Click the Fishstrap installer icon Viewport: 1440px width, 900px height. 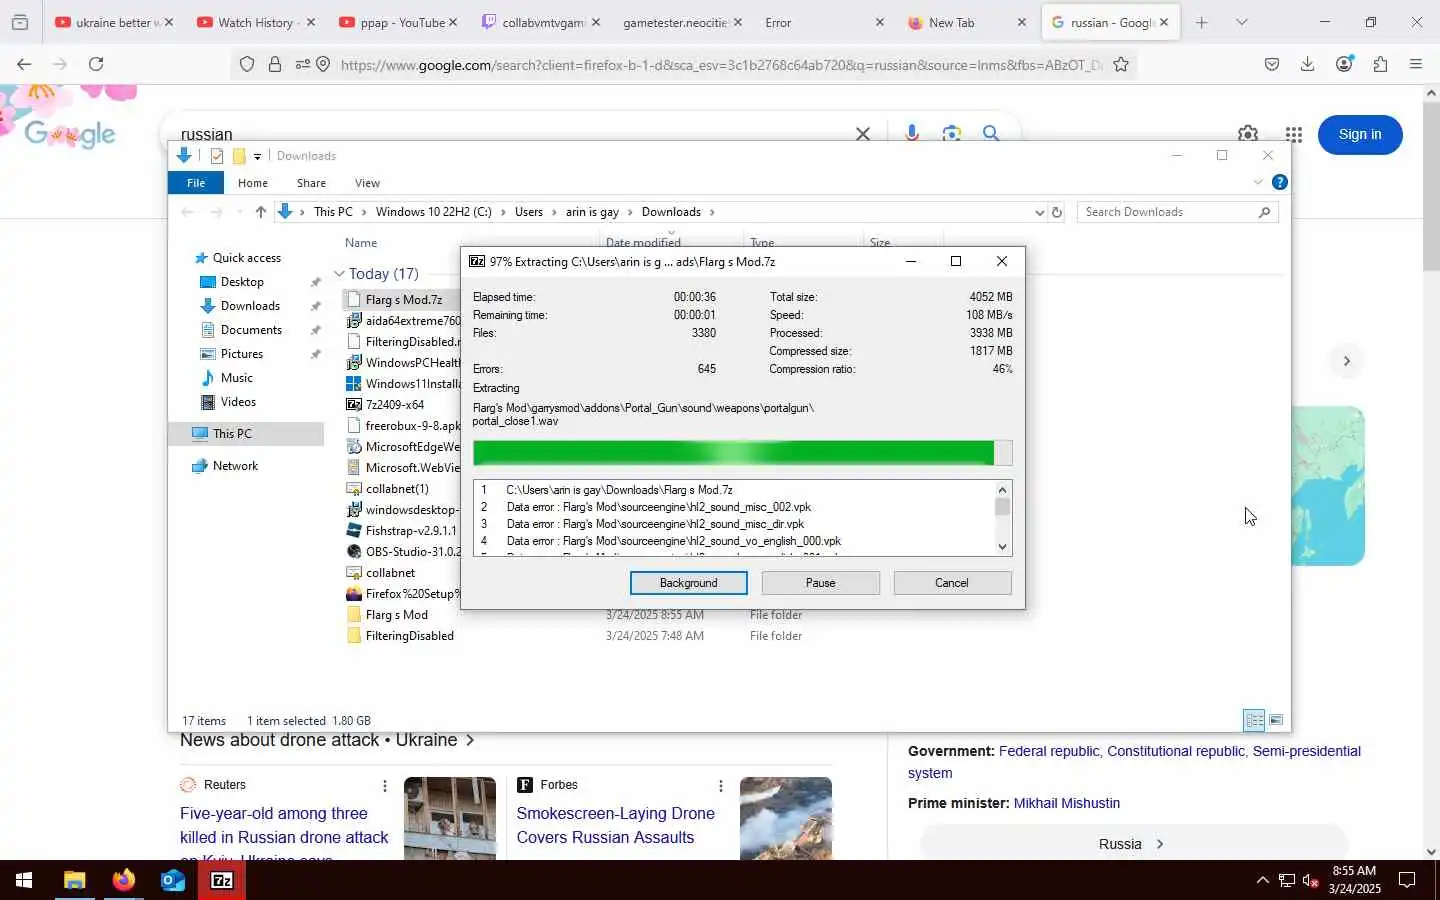354,531
